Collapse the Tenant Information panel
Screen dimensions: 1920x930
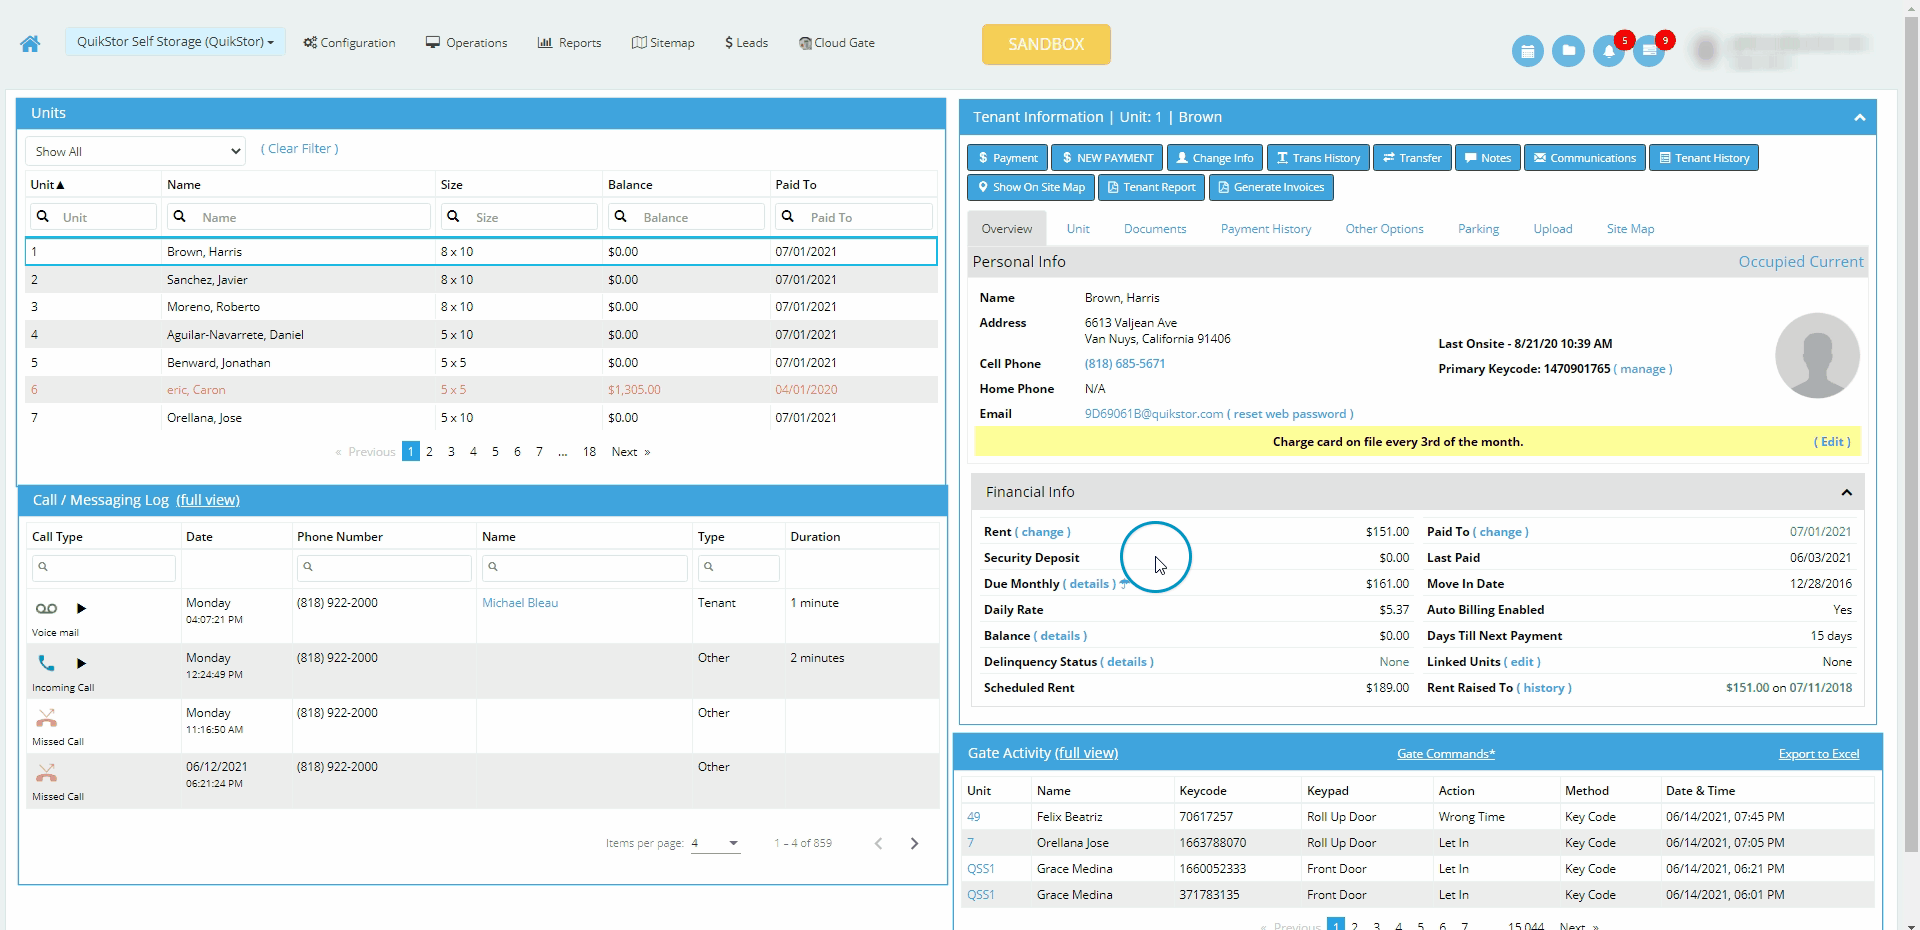click(1859, 117)
